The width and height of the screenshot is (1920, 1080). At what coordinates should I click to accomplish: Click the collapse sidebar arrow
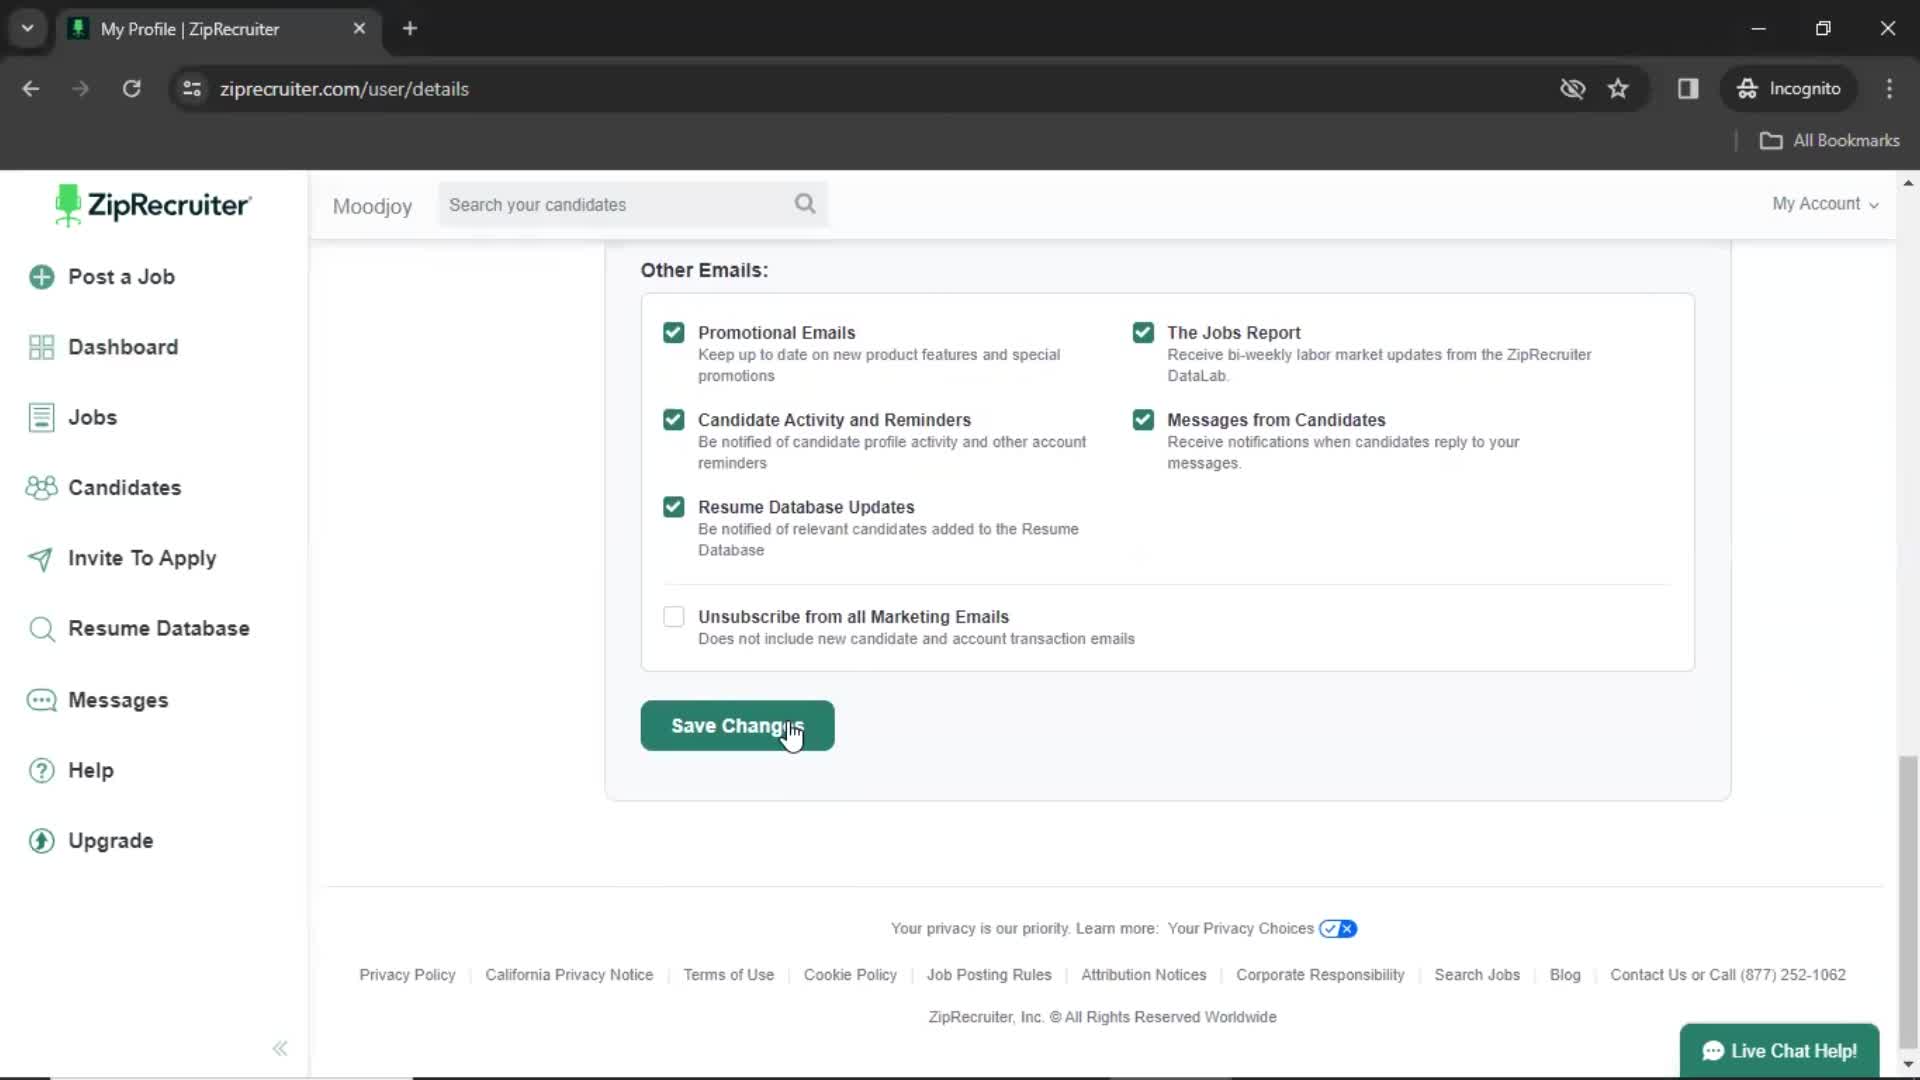tap(280, 1048)
